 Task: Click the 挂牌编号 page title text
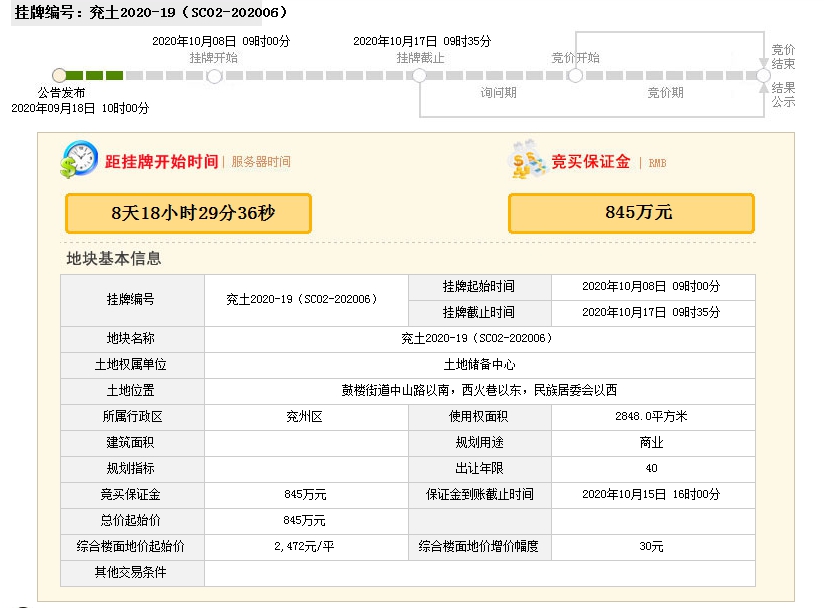point(150,13)
